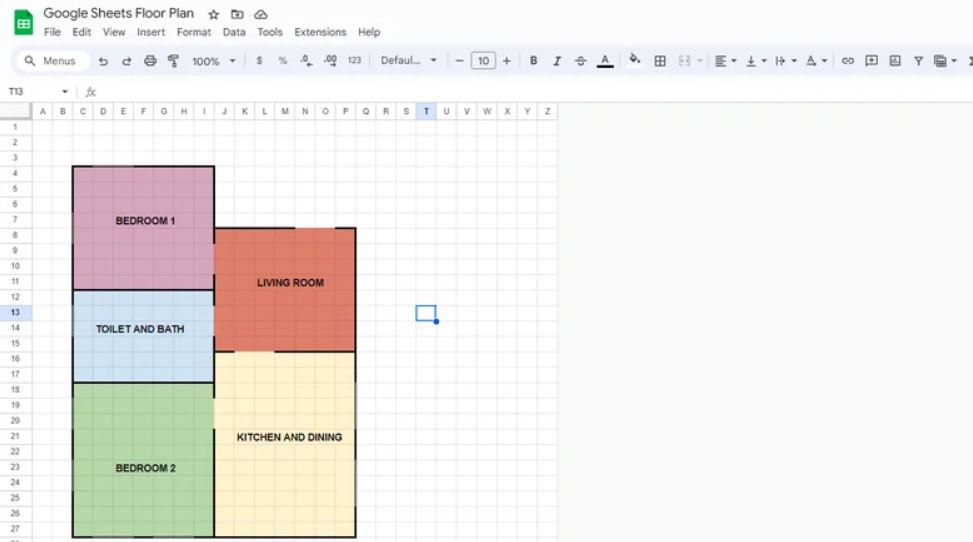
Task: Check the cloud save status icon
Action: (x=261, y=14)
